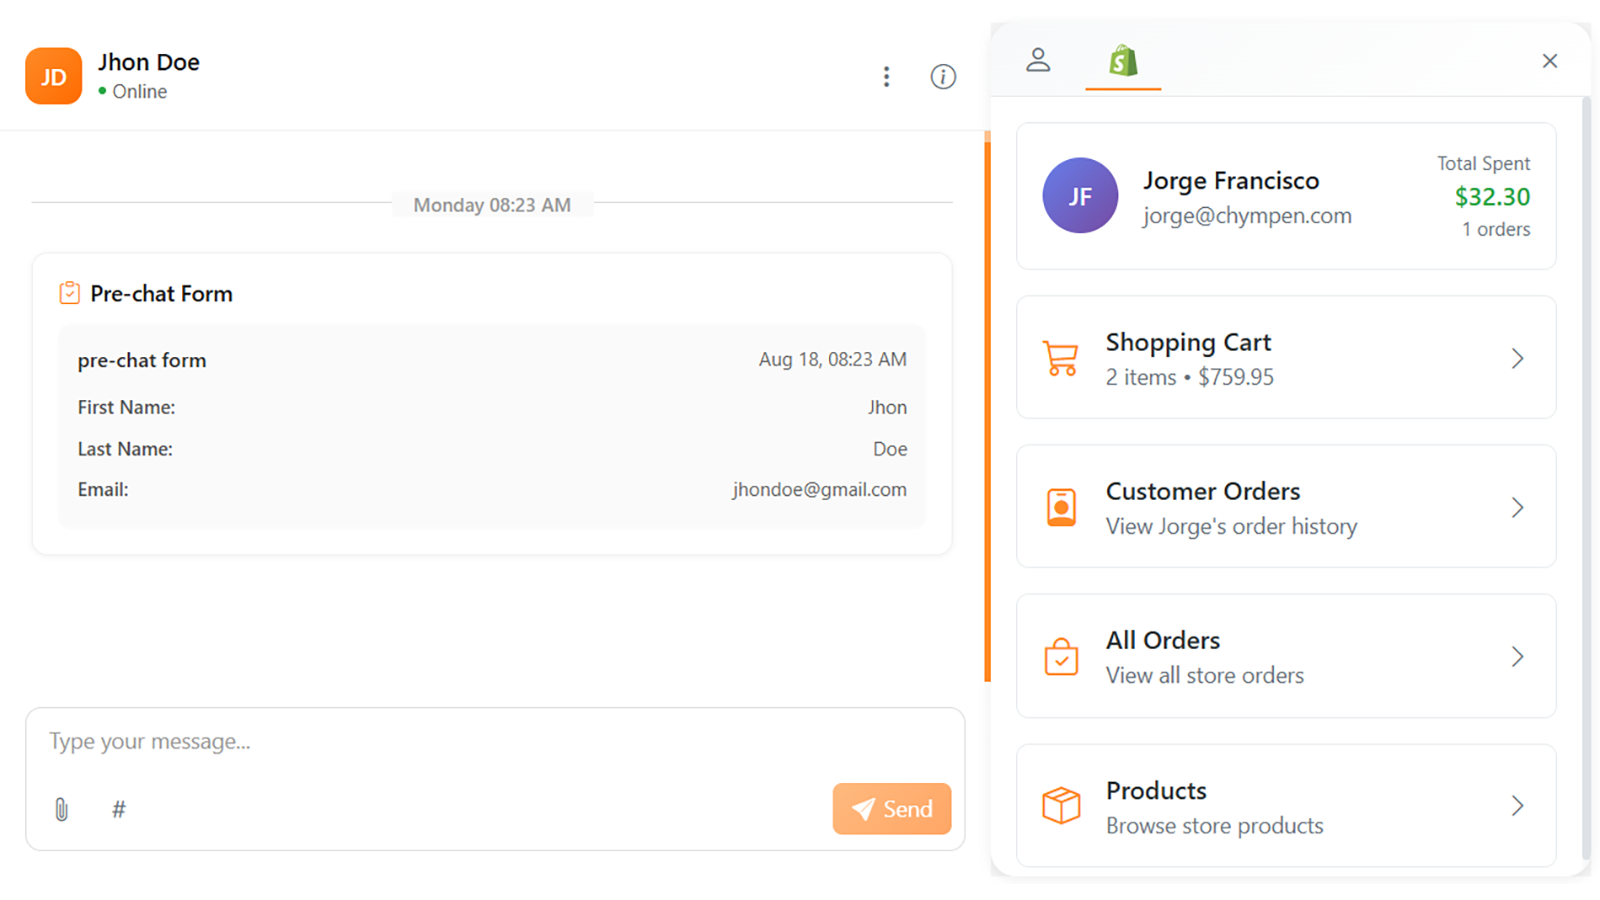
Task: Click the Pre-chat Form clipboard icon
Action: [x=68, y=292]
